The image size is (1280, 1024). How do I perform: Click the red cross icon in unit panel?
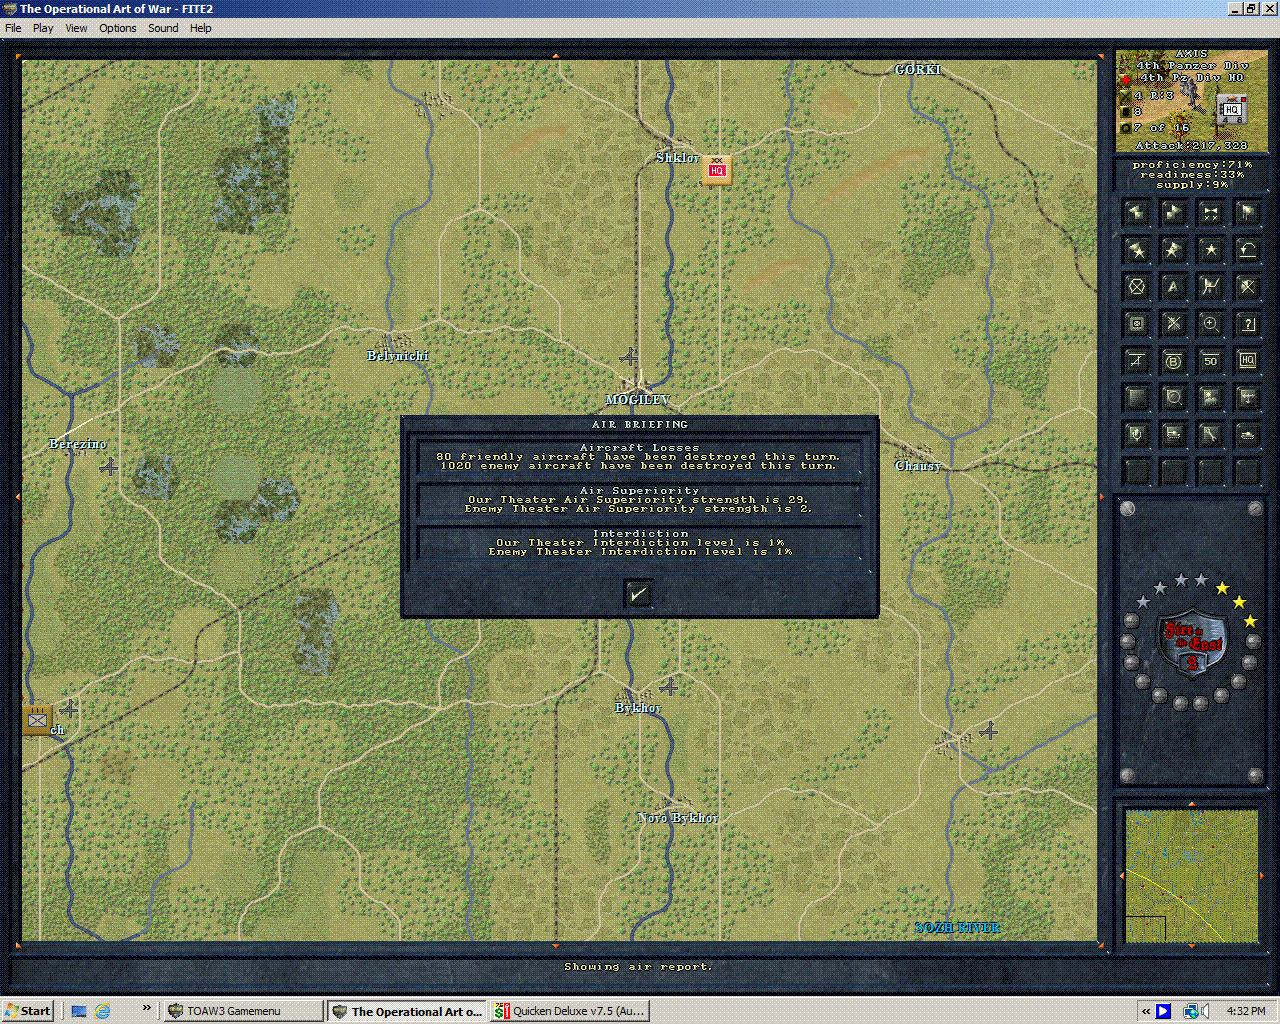[x=1125, y=78]
